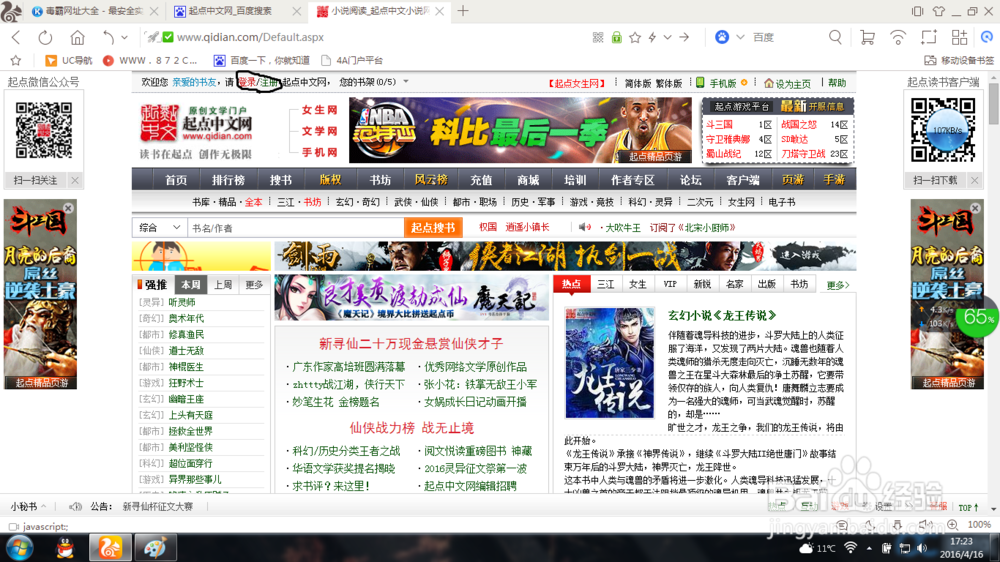
Task: Select the 三江 content tab
Action: point(605,285)
